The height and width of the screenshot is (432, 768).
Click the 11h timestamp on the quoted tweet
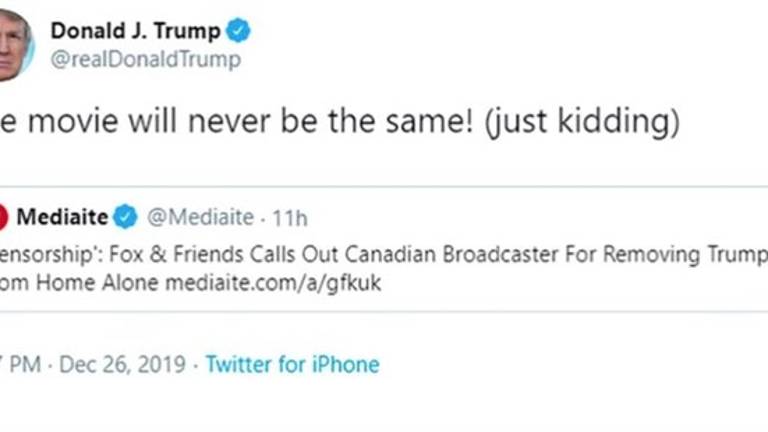pos(289,216)
